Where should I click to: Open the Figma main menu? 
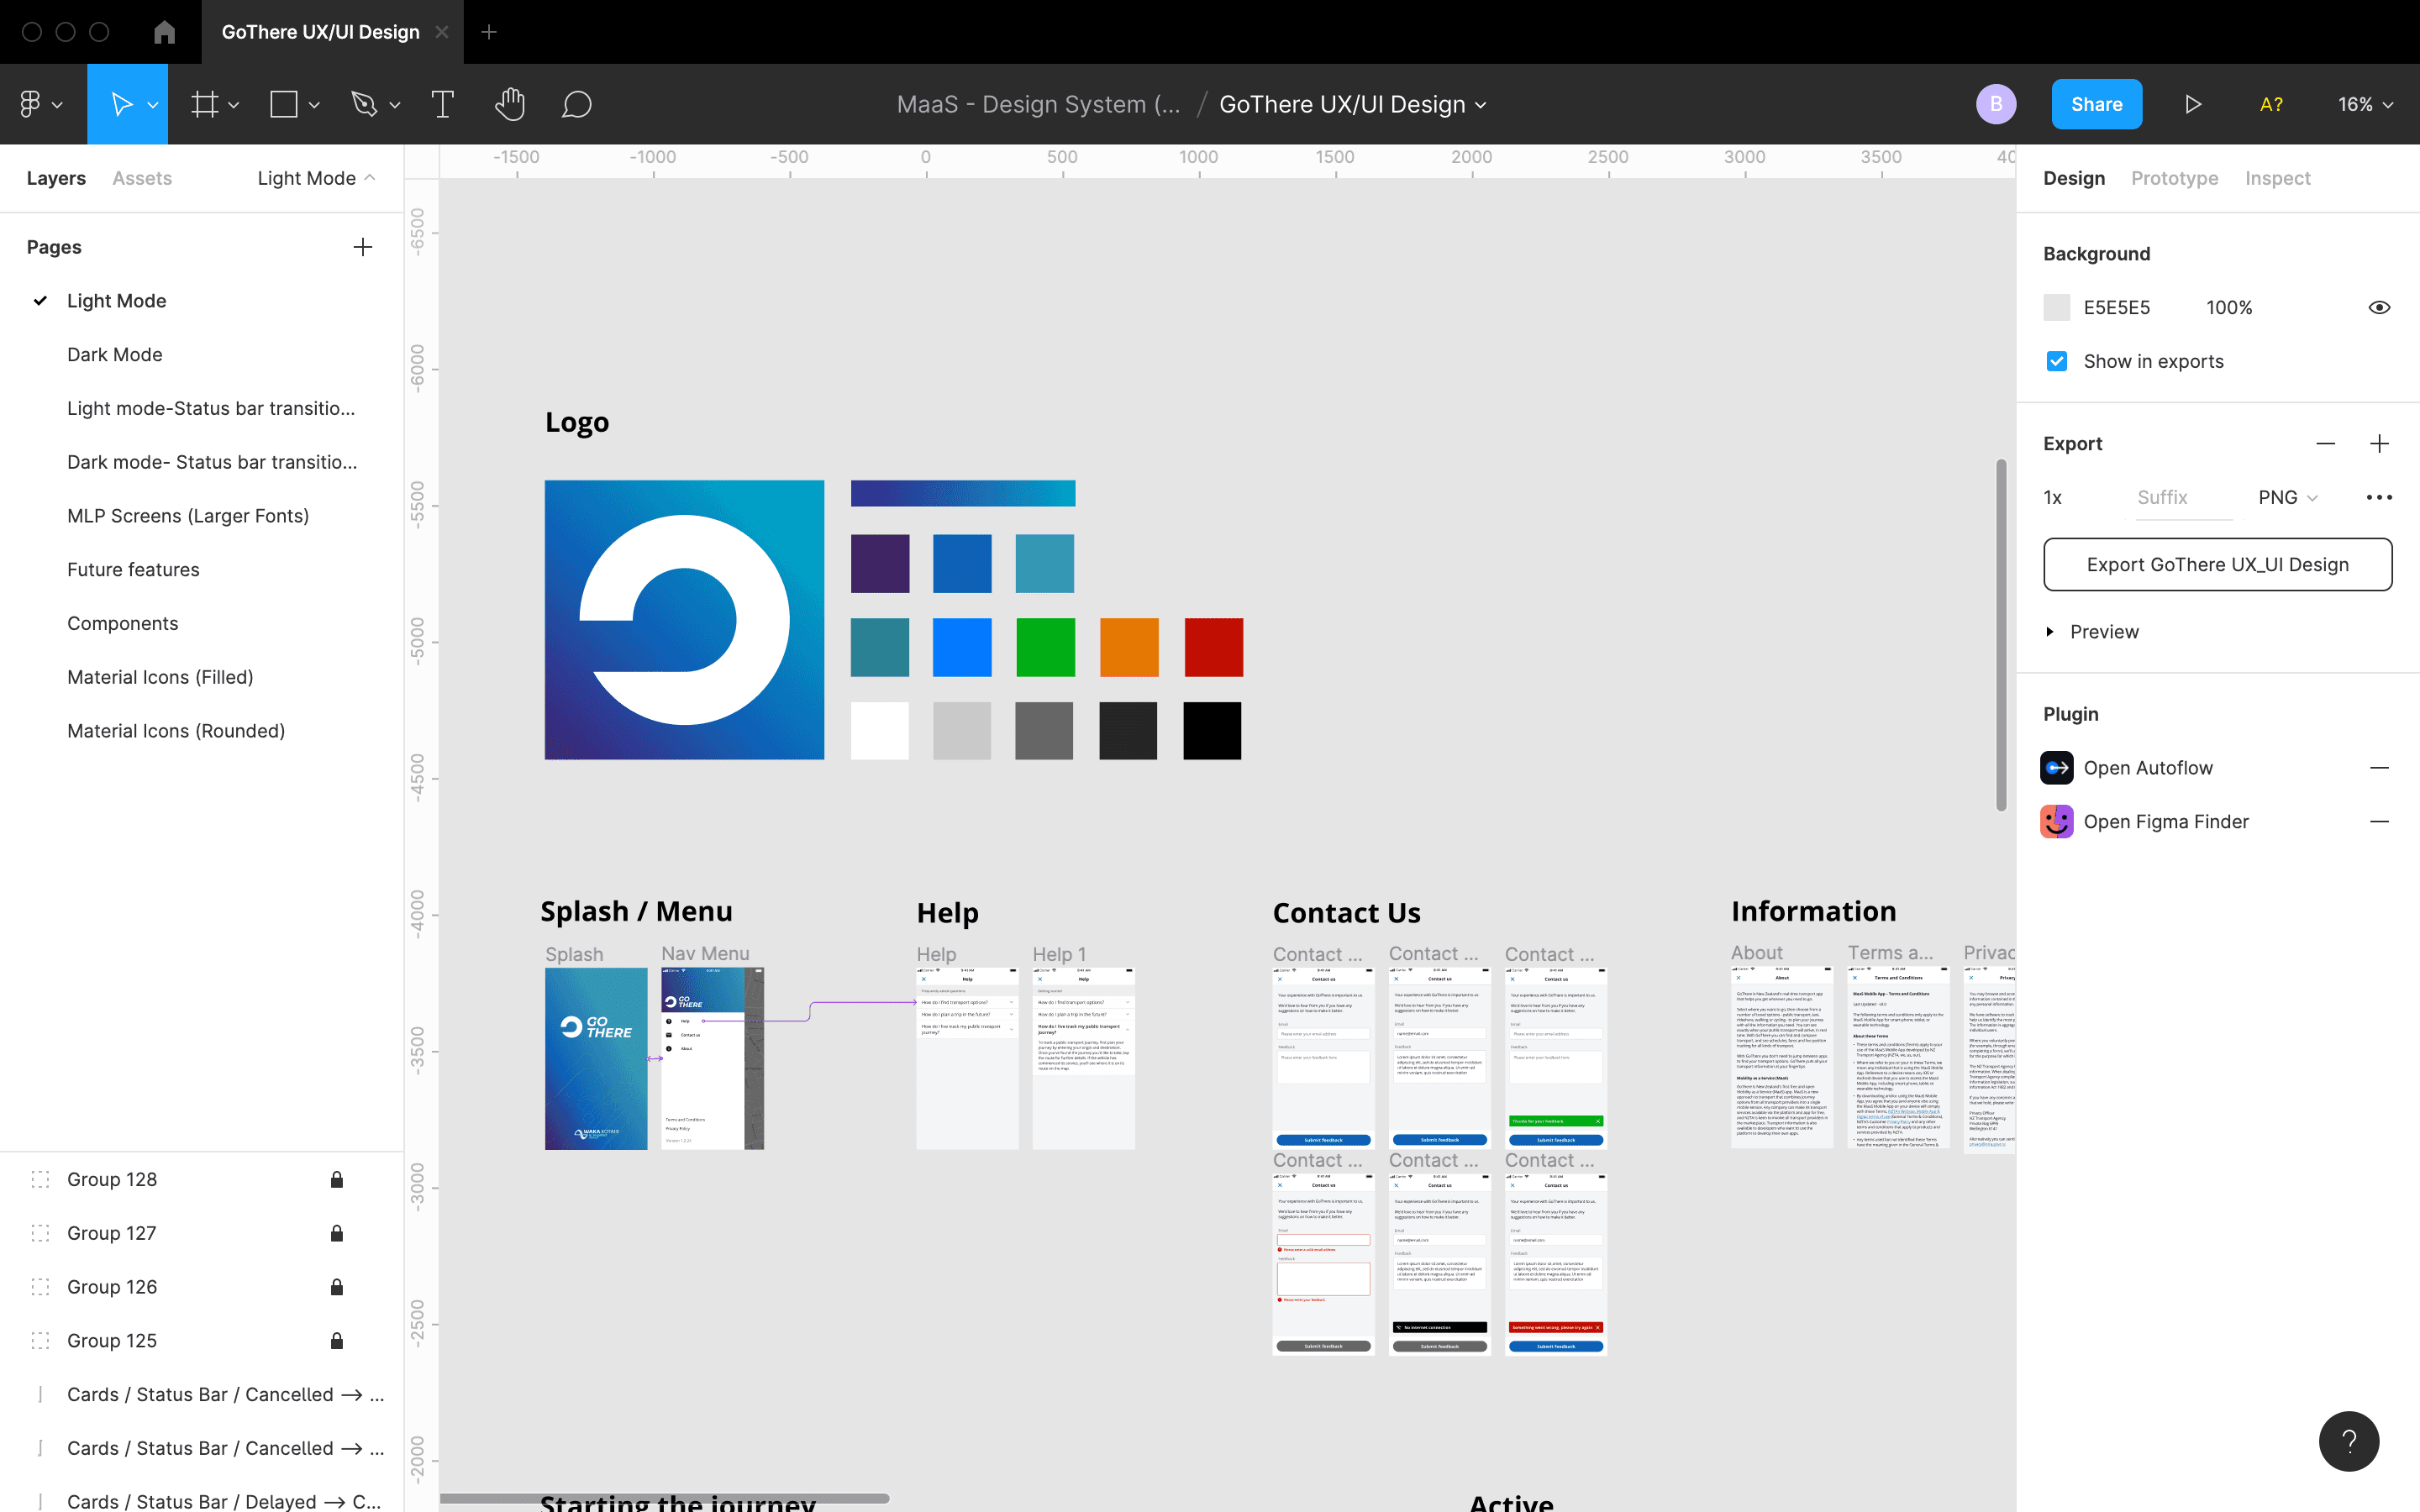pos(40,104)
